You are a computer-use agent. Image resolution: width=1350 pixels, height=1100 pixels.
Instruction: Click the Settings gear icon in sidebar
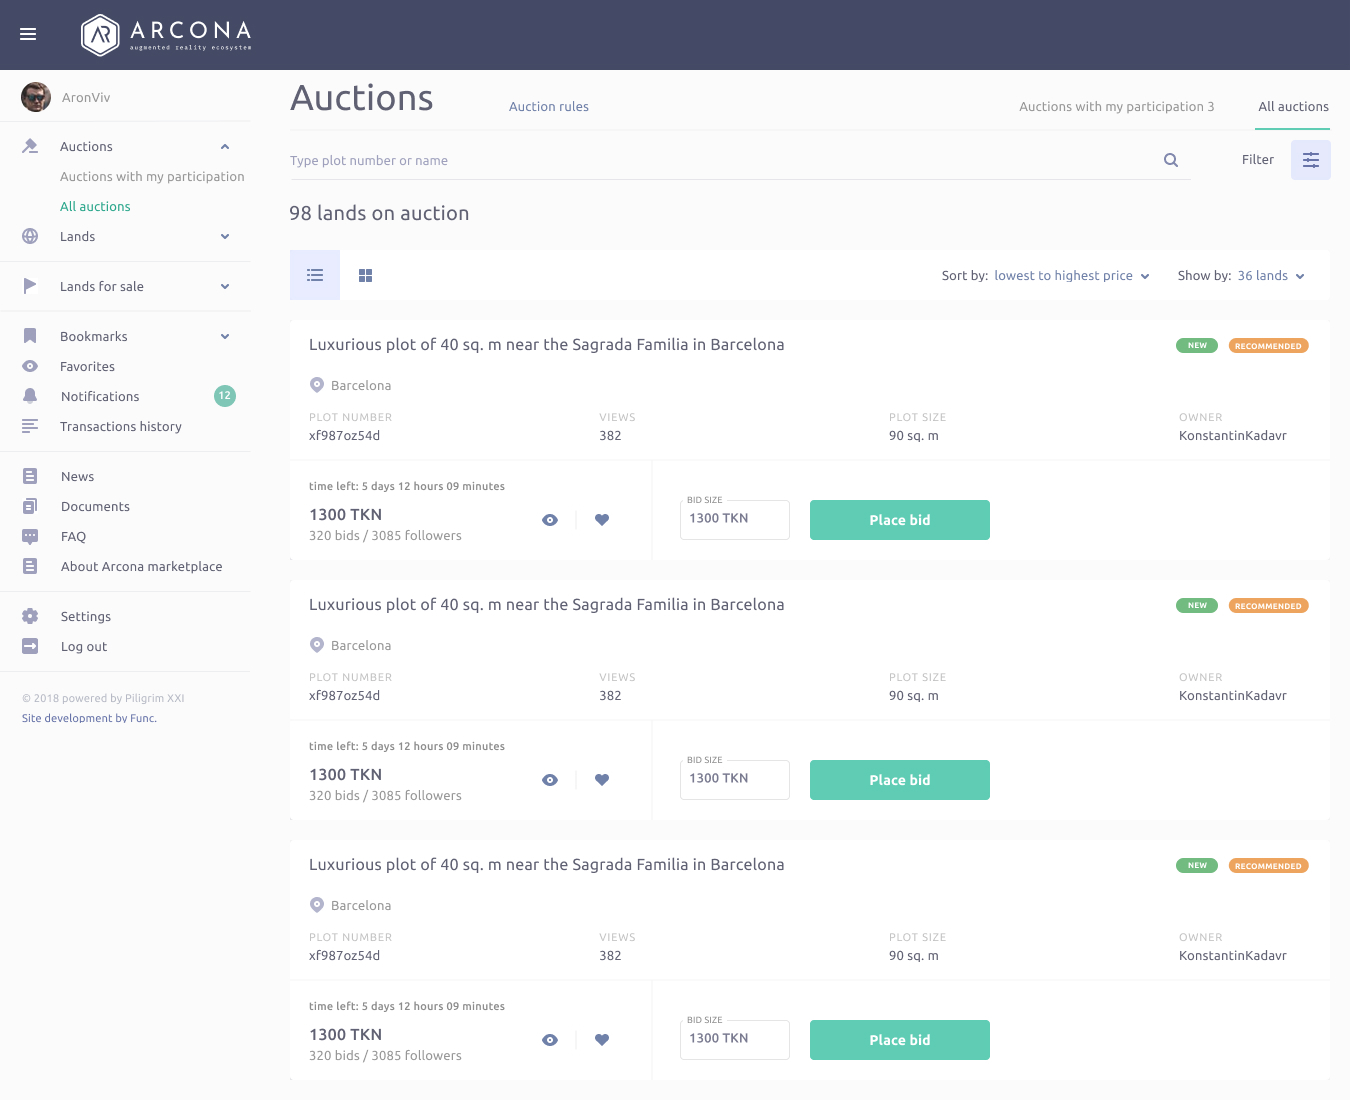click(x=30, y=616)
